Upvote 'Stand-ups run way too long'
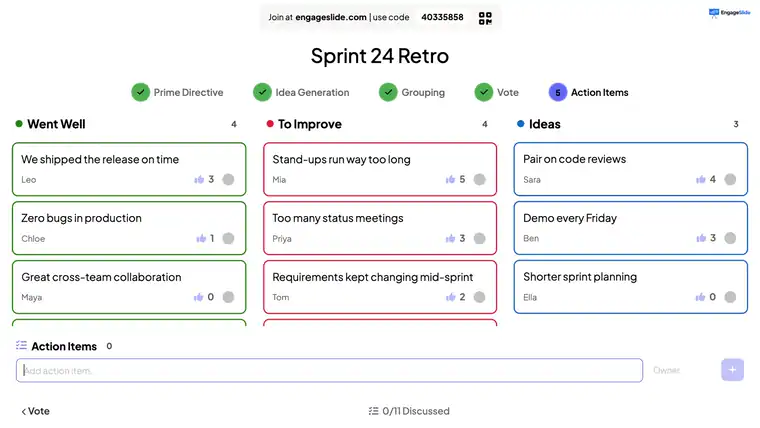760x428 pixels. click(x=450, y=179)
